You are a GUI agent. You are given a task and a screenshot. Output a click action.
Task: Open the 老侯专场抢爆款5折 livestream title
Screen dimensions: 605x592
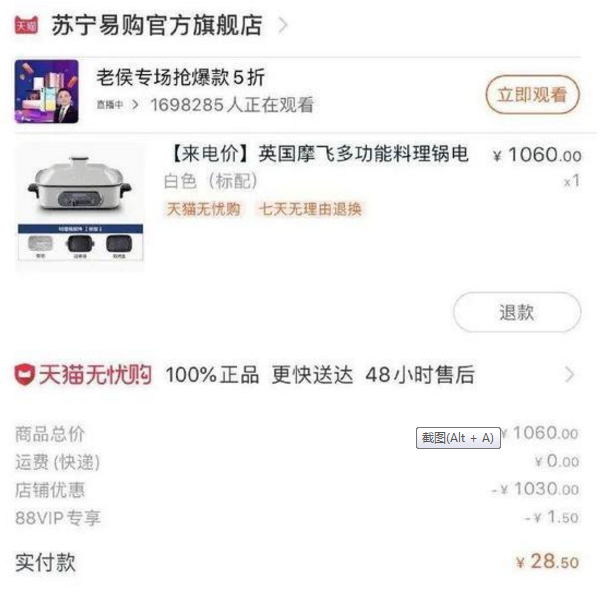click(x=180, y=77)
